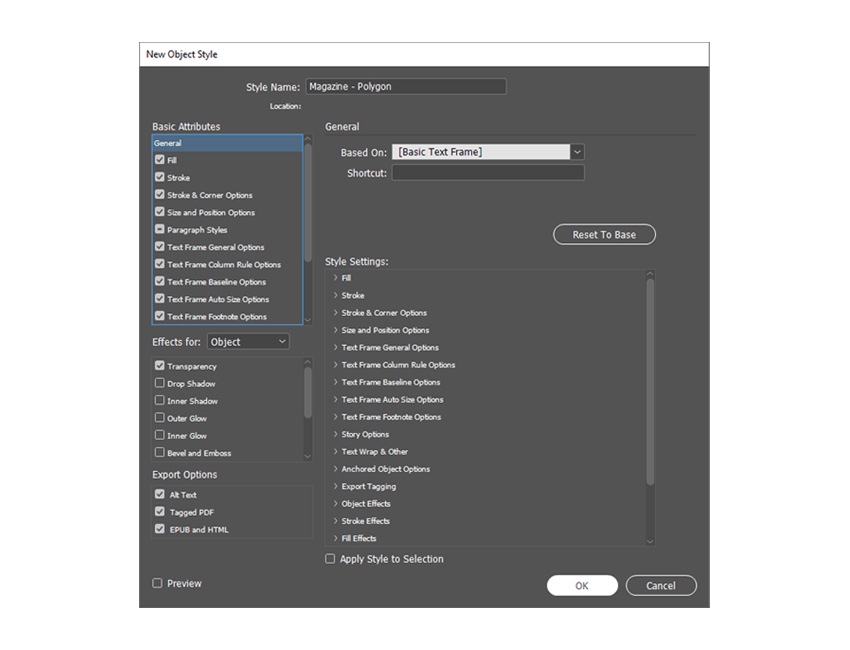Screen dimensions: 850x650
Task: Expand Export Tagging settings
Action: pos(336,486)
